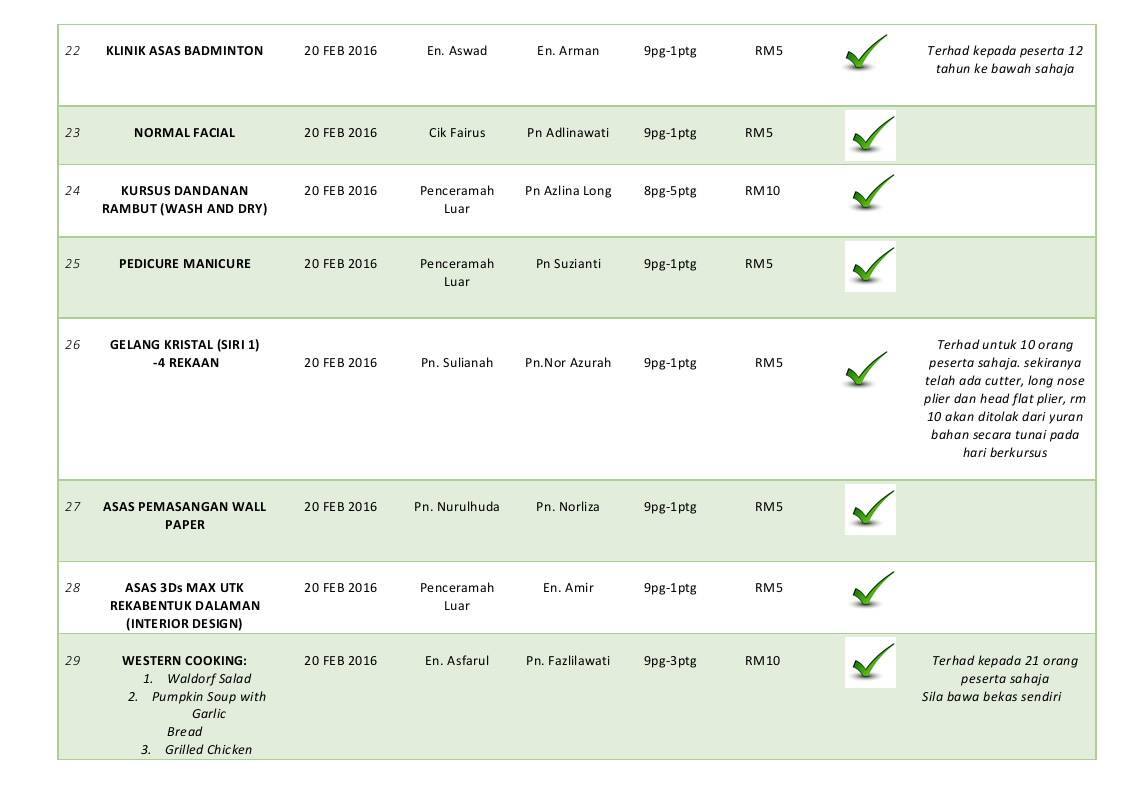1123x793 pixels.
Task: Click the note Sila bawa bekas sendiri
Action: (991, 696)
